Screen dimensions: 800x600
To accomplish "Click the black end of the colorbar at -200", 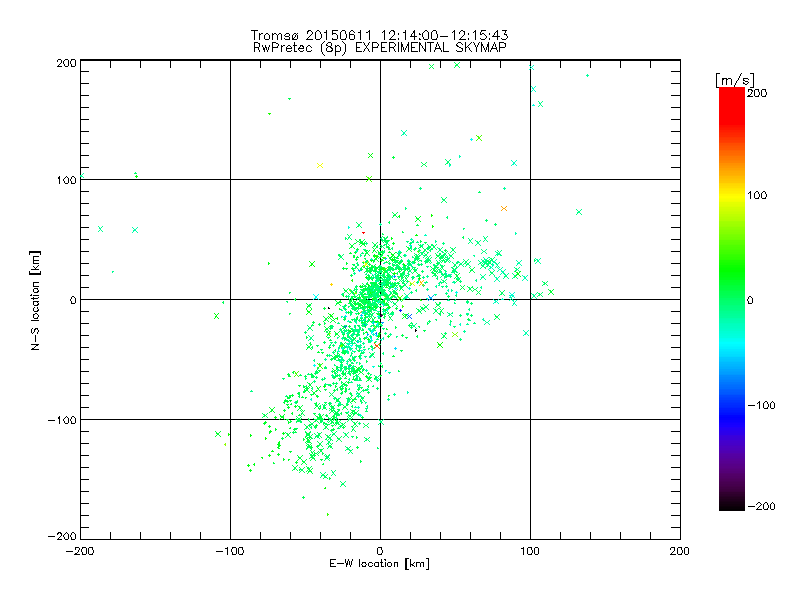I will pyautogui.click(x=732, y=505).
